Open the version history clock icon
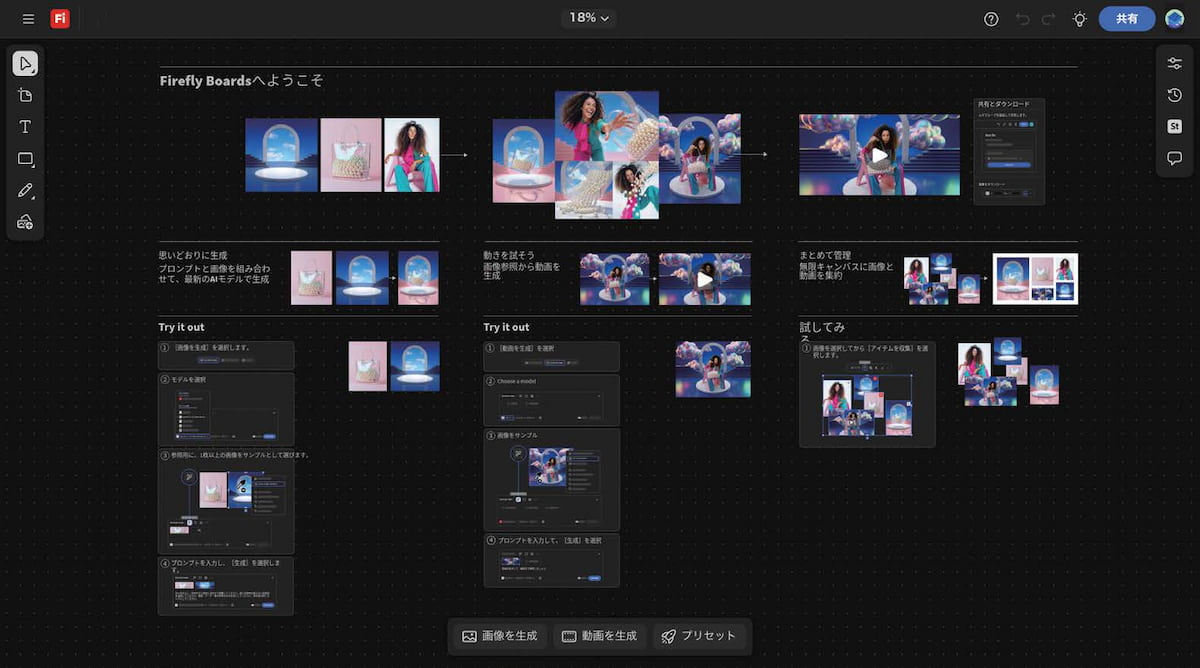Viewport: 1200px width, 668px height. (1174, 95)
